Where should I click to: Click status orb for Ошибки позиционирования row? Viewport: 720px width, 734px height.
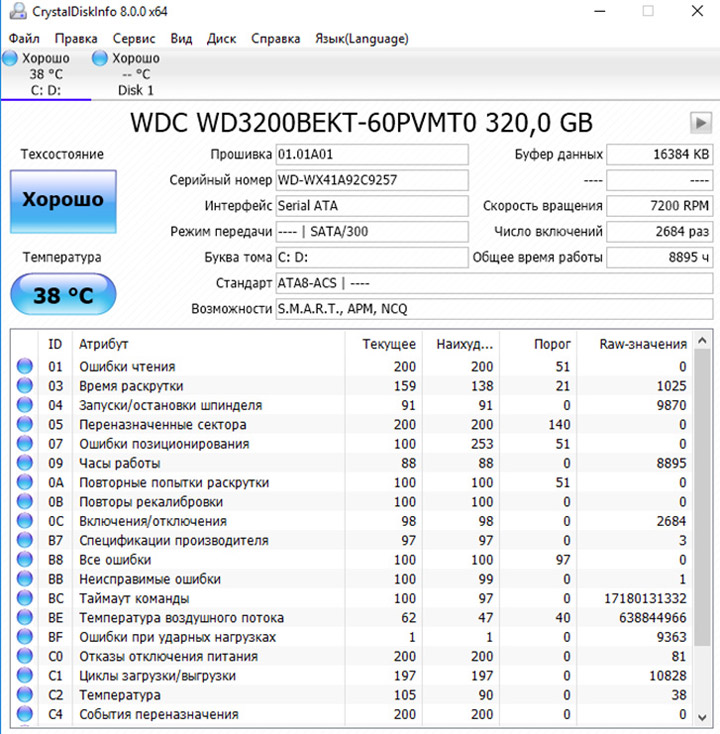(25, 443)
